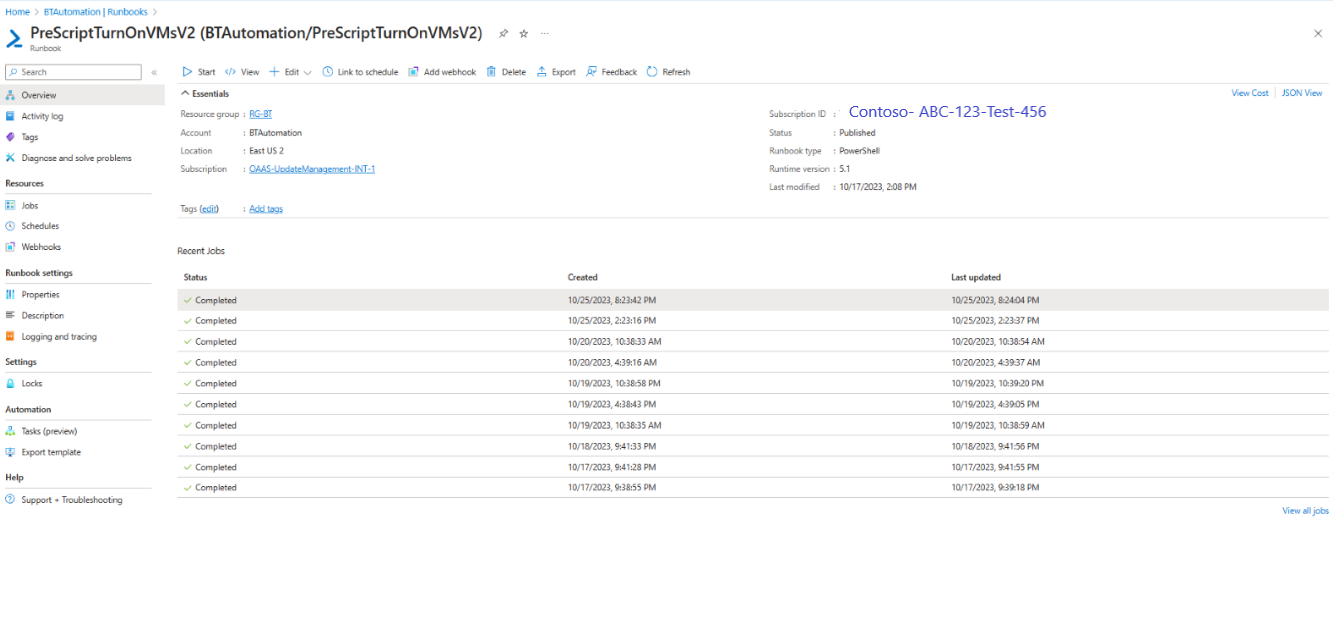
Task: Click the Schedules sidebar icon
Action: tap(11, 226)
